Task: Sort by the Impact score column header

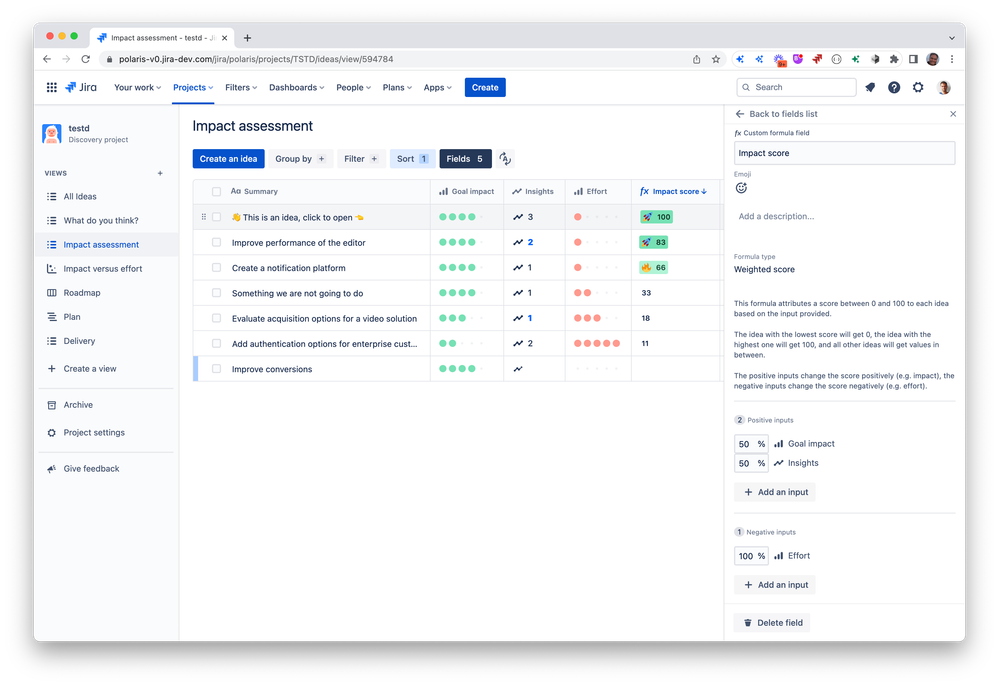Action: click(673, 191)
